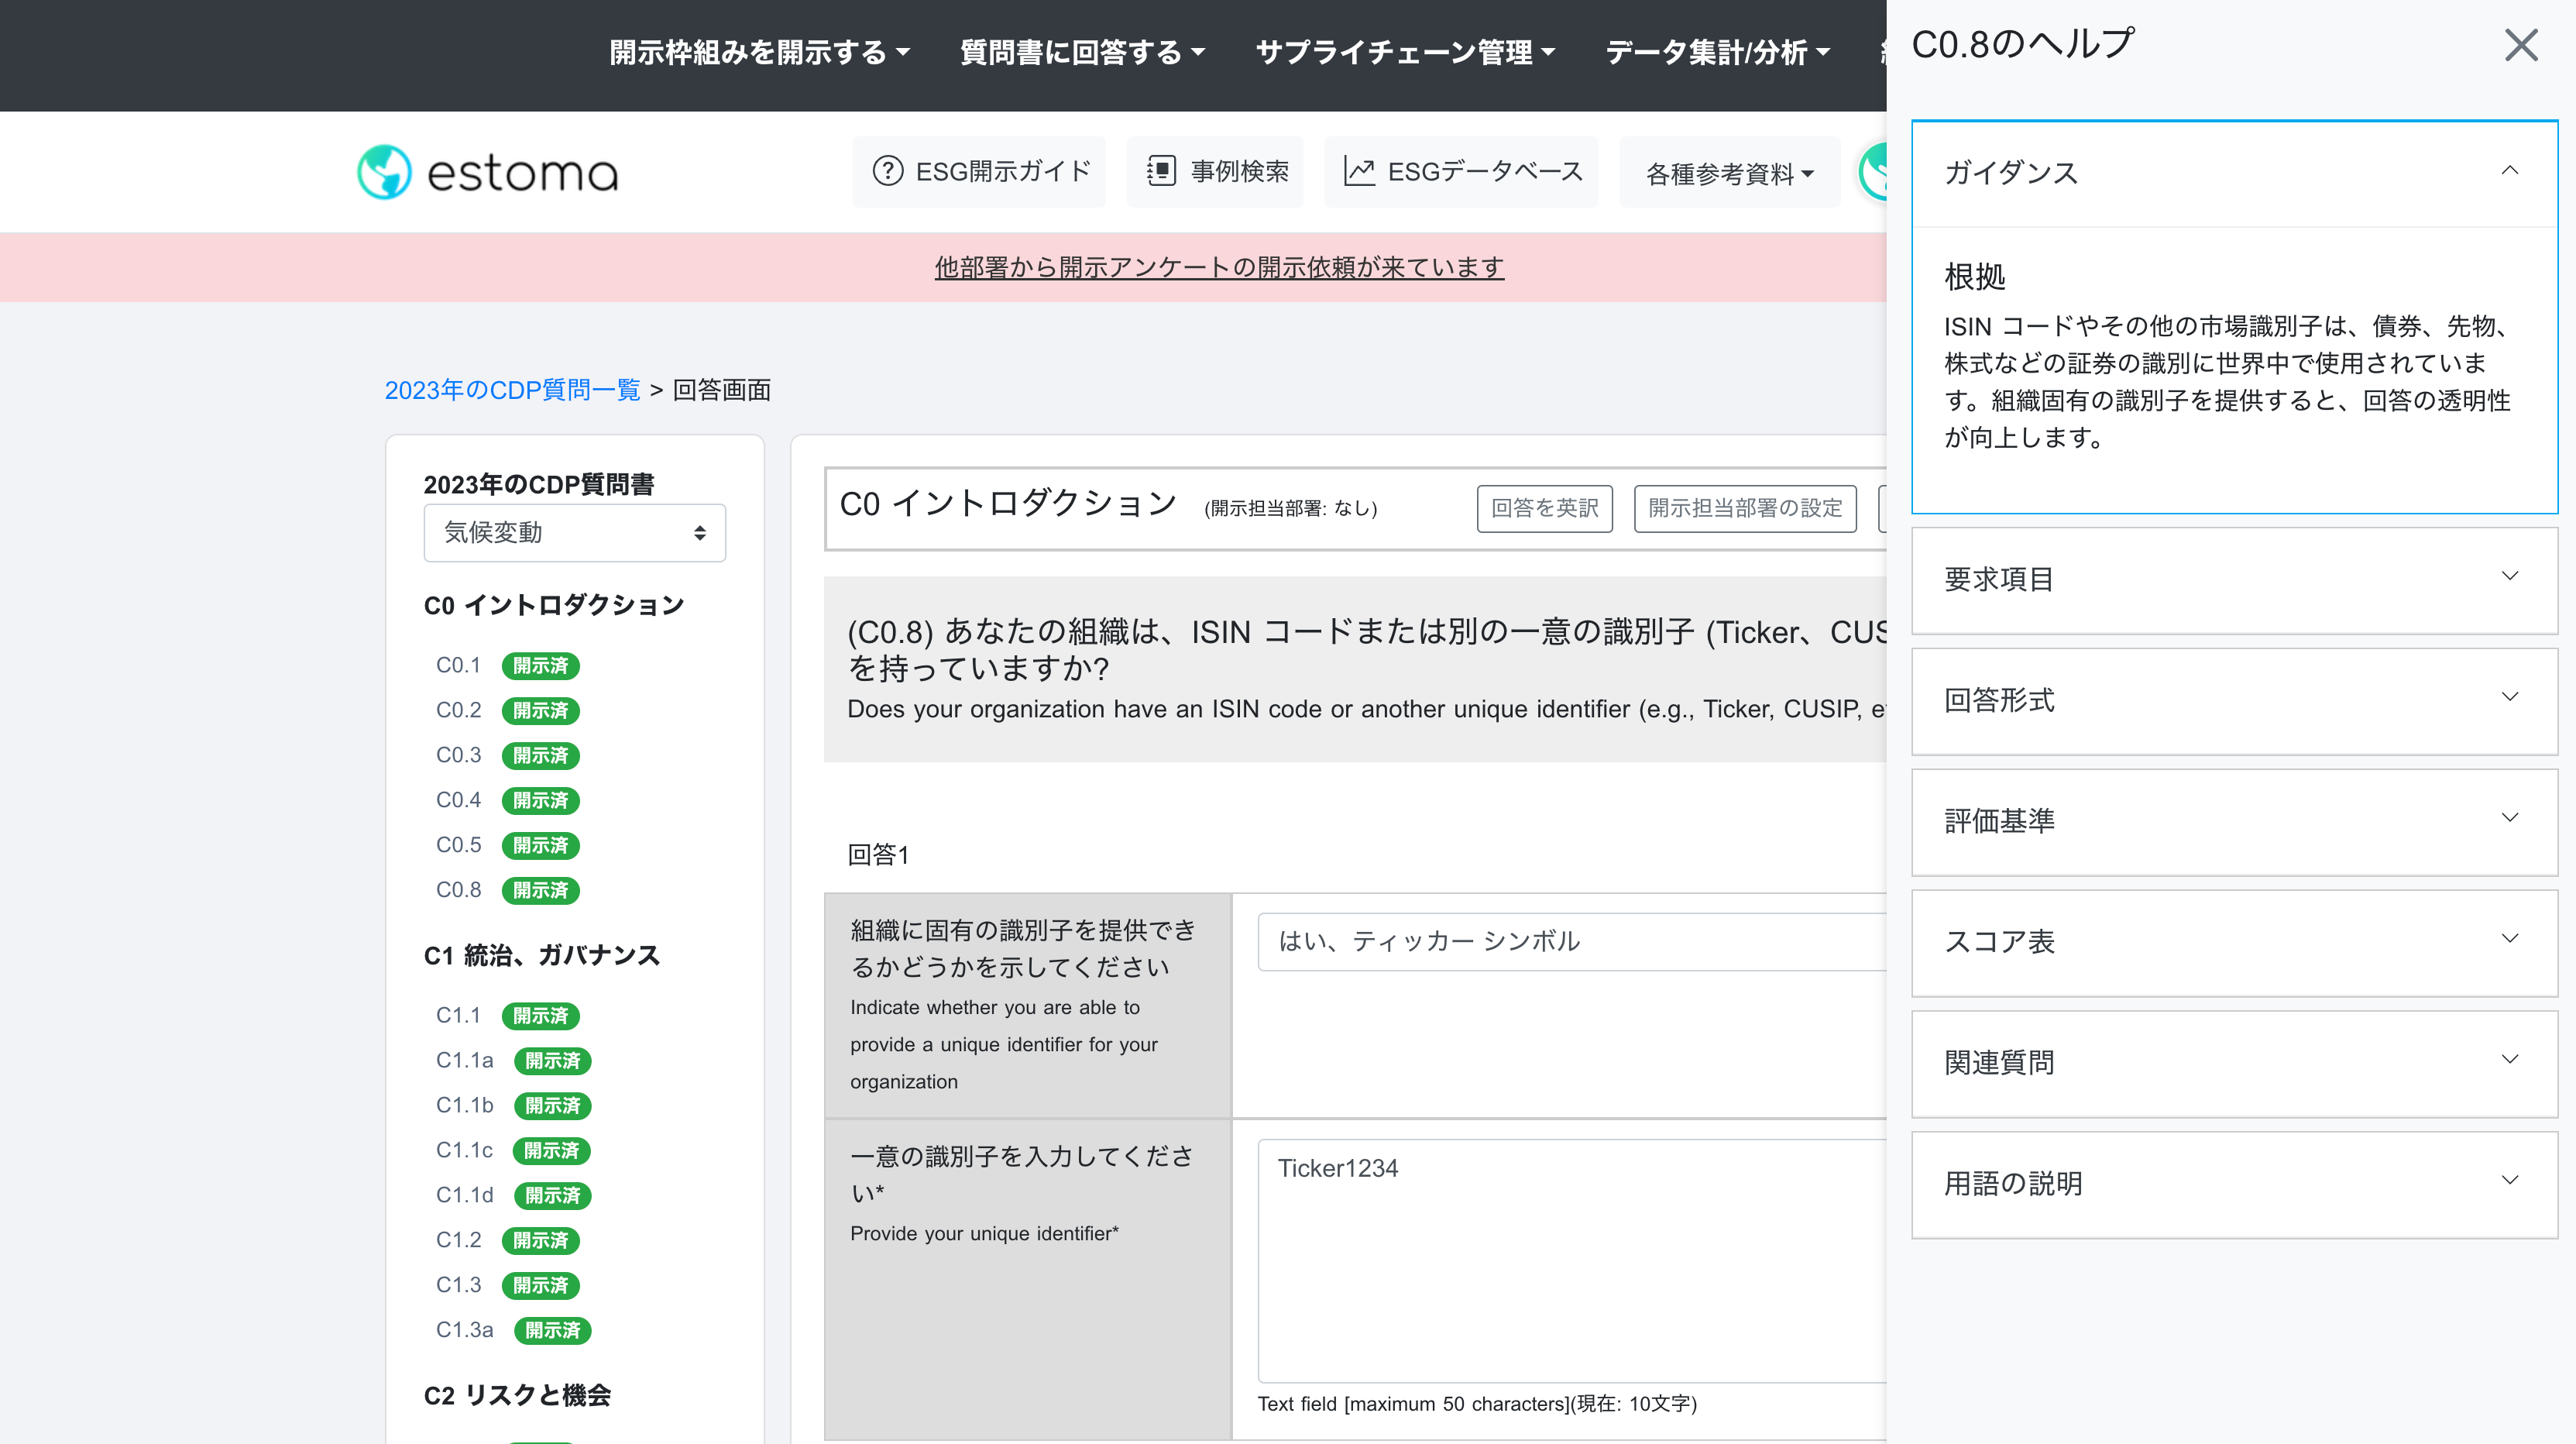
Task: Open the 気候変動 questionnaire dropdown
Action: pos(574,532)
